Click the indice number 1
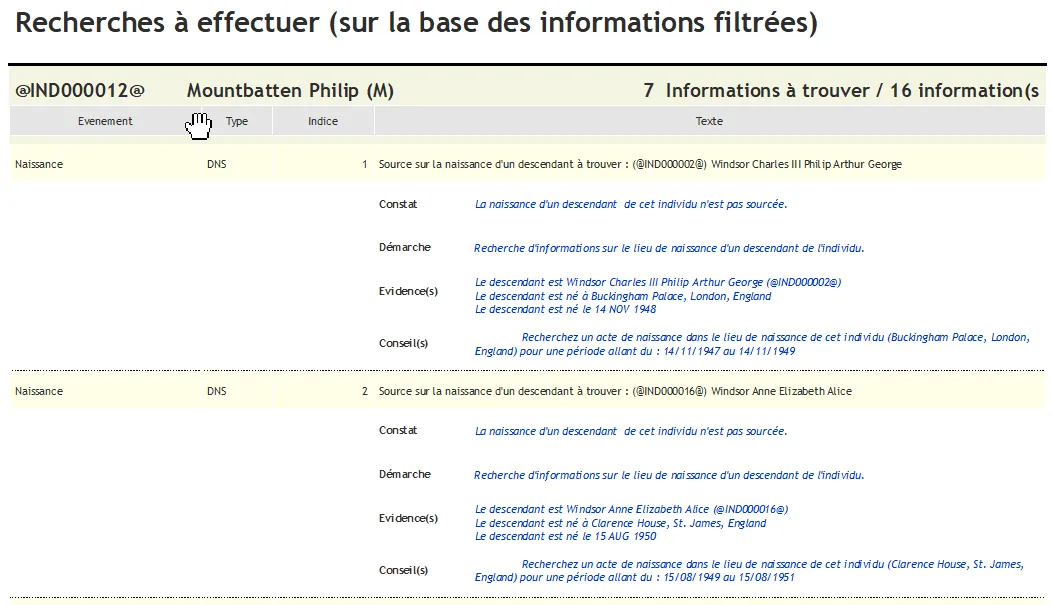This screenshot has width=1052, height=605. click(365, 164)
